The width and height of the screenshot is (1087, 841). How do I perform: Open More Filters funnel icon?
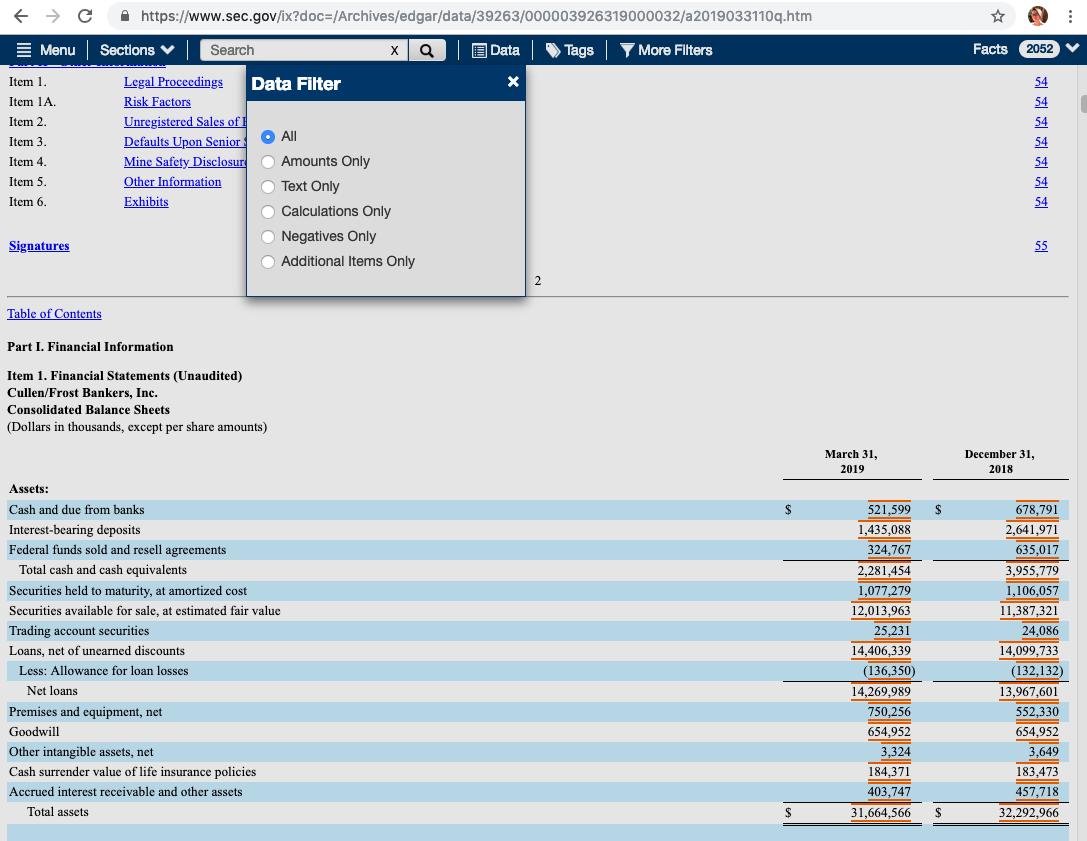[x=627, y=50]
